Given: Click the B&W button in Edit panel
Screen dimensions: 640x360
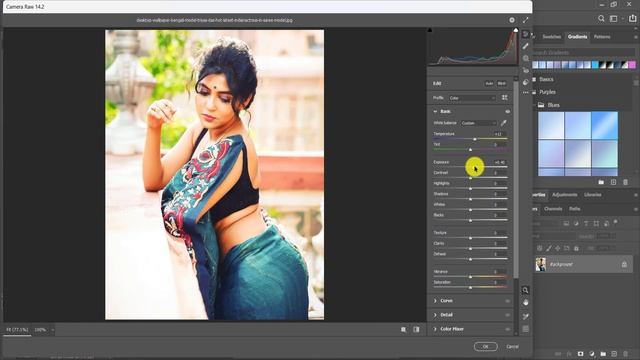Looking at the screenshot, I should [502, 83].
